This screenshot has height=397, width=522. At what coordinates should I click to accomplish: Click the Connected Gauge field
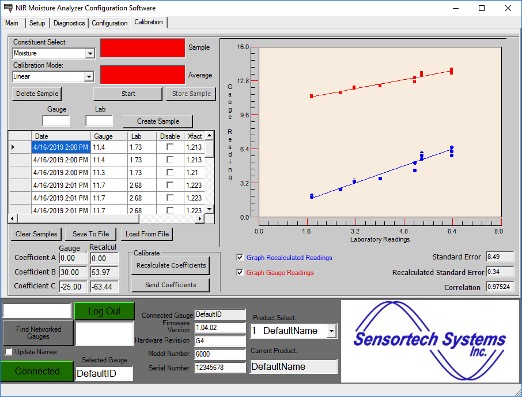pos(220,314)
